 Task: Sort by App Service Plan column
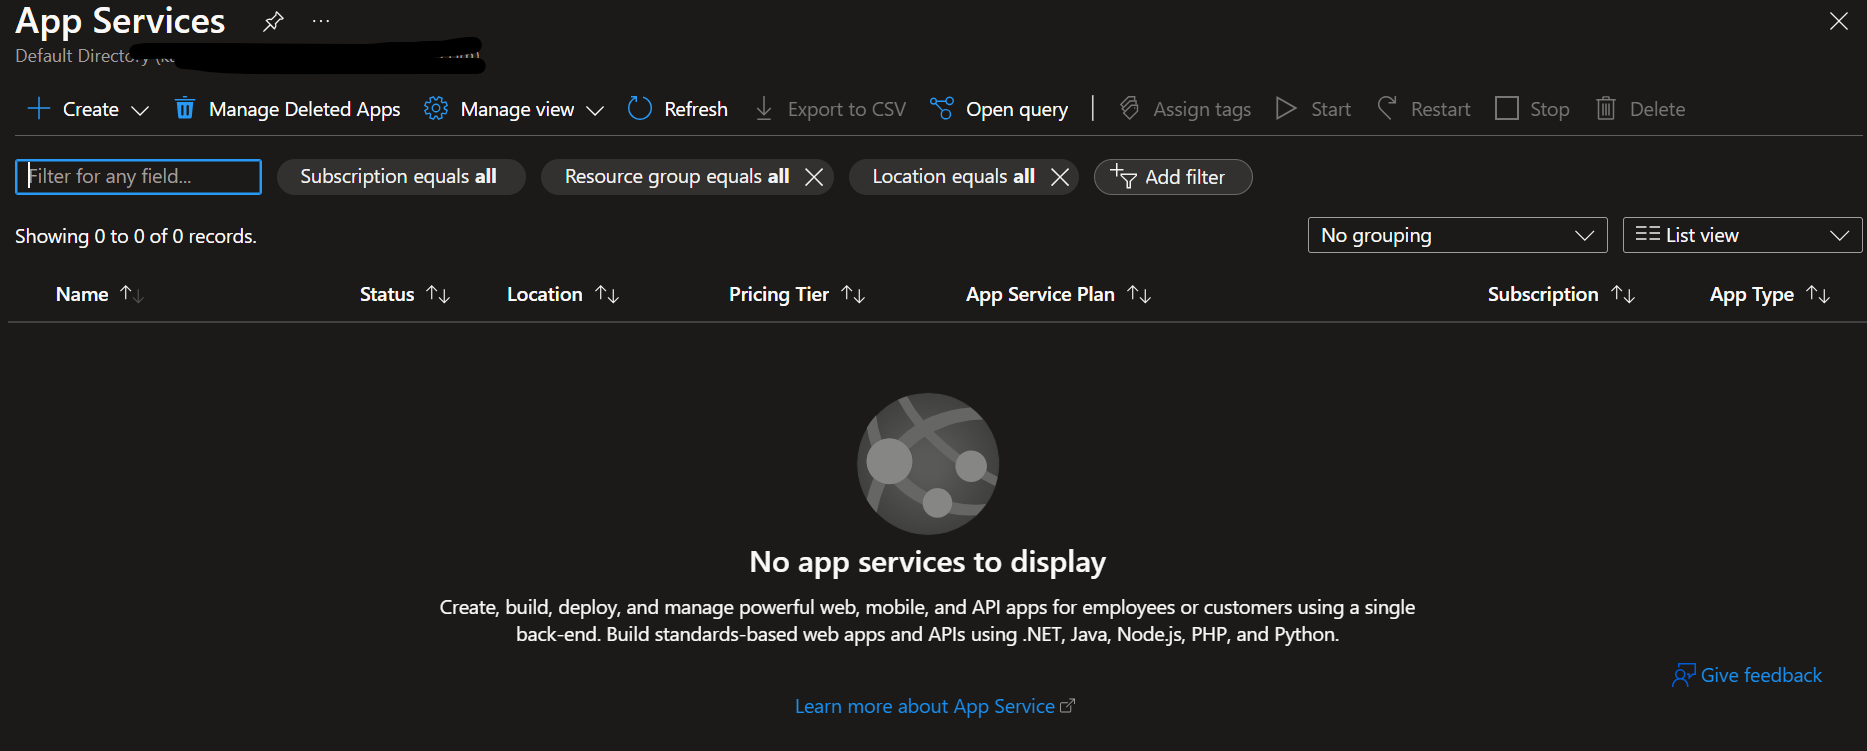click(x=1059, y=294)
